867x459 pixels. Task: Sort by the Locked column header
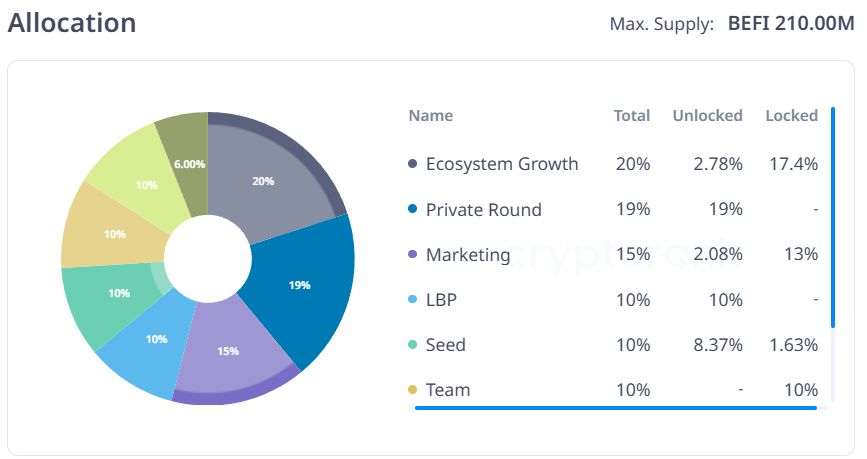(791, 116)
